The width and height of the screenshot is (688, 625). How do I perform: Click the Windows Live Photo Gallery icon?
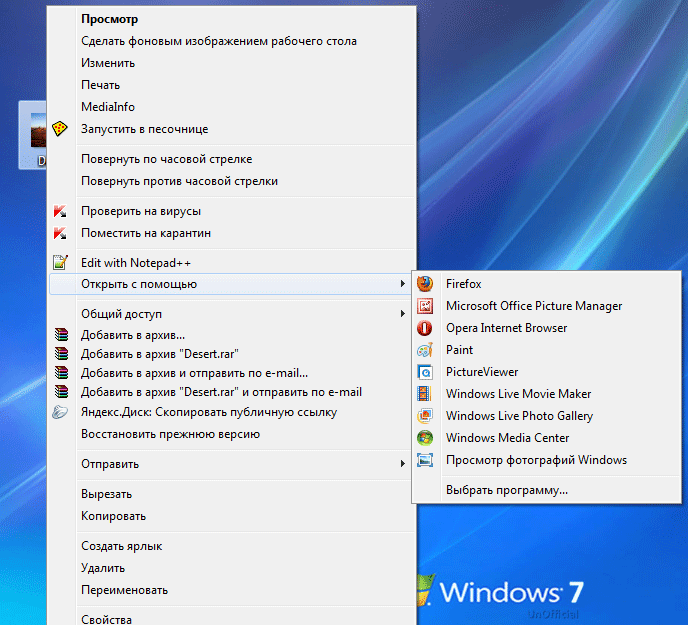(x=425, y=416)
